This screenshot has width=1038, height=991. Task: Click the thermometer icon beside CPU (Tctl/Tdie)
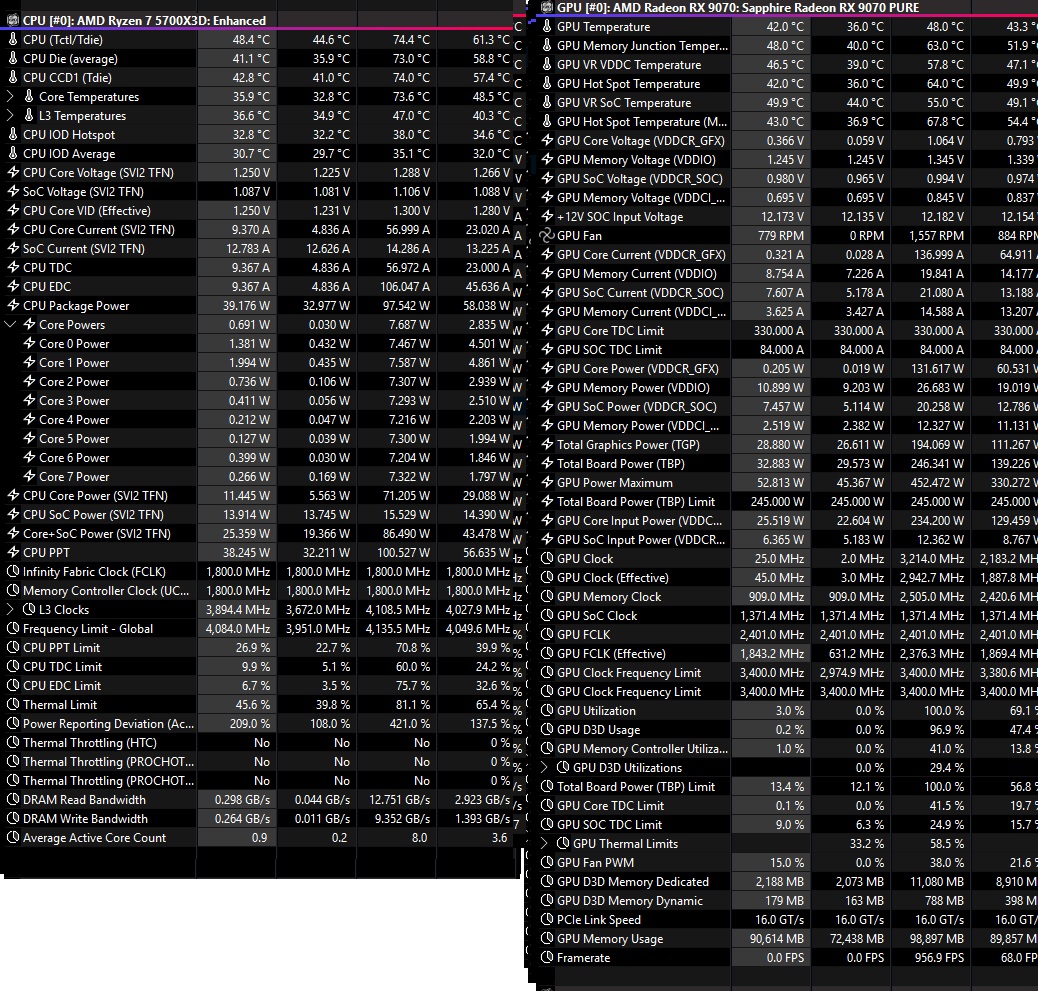13,40
